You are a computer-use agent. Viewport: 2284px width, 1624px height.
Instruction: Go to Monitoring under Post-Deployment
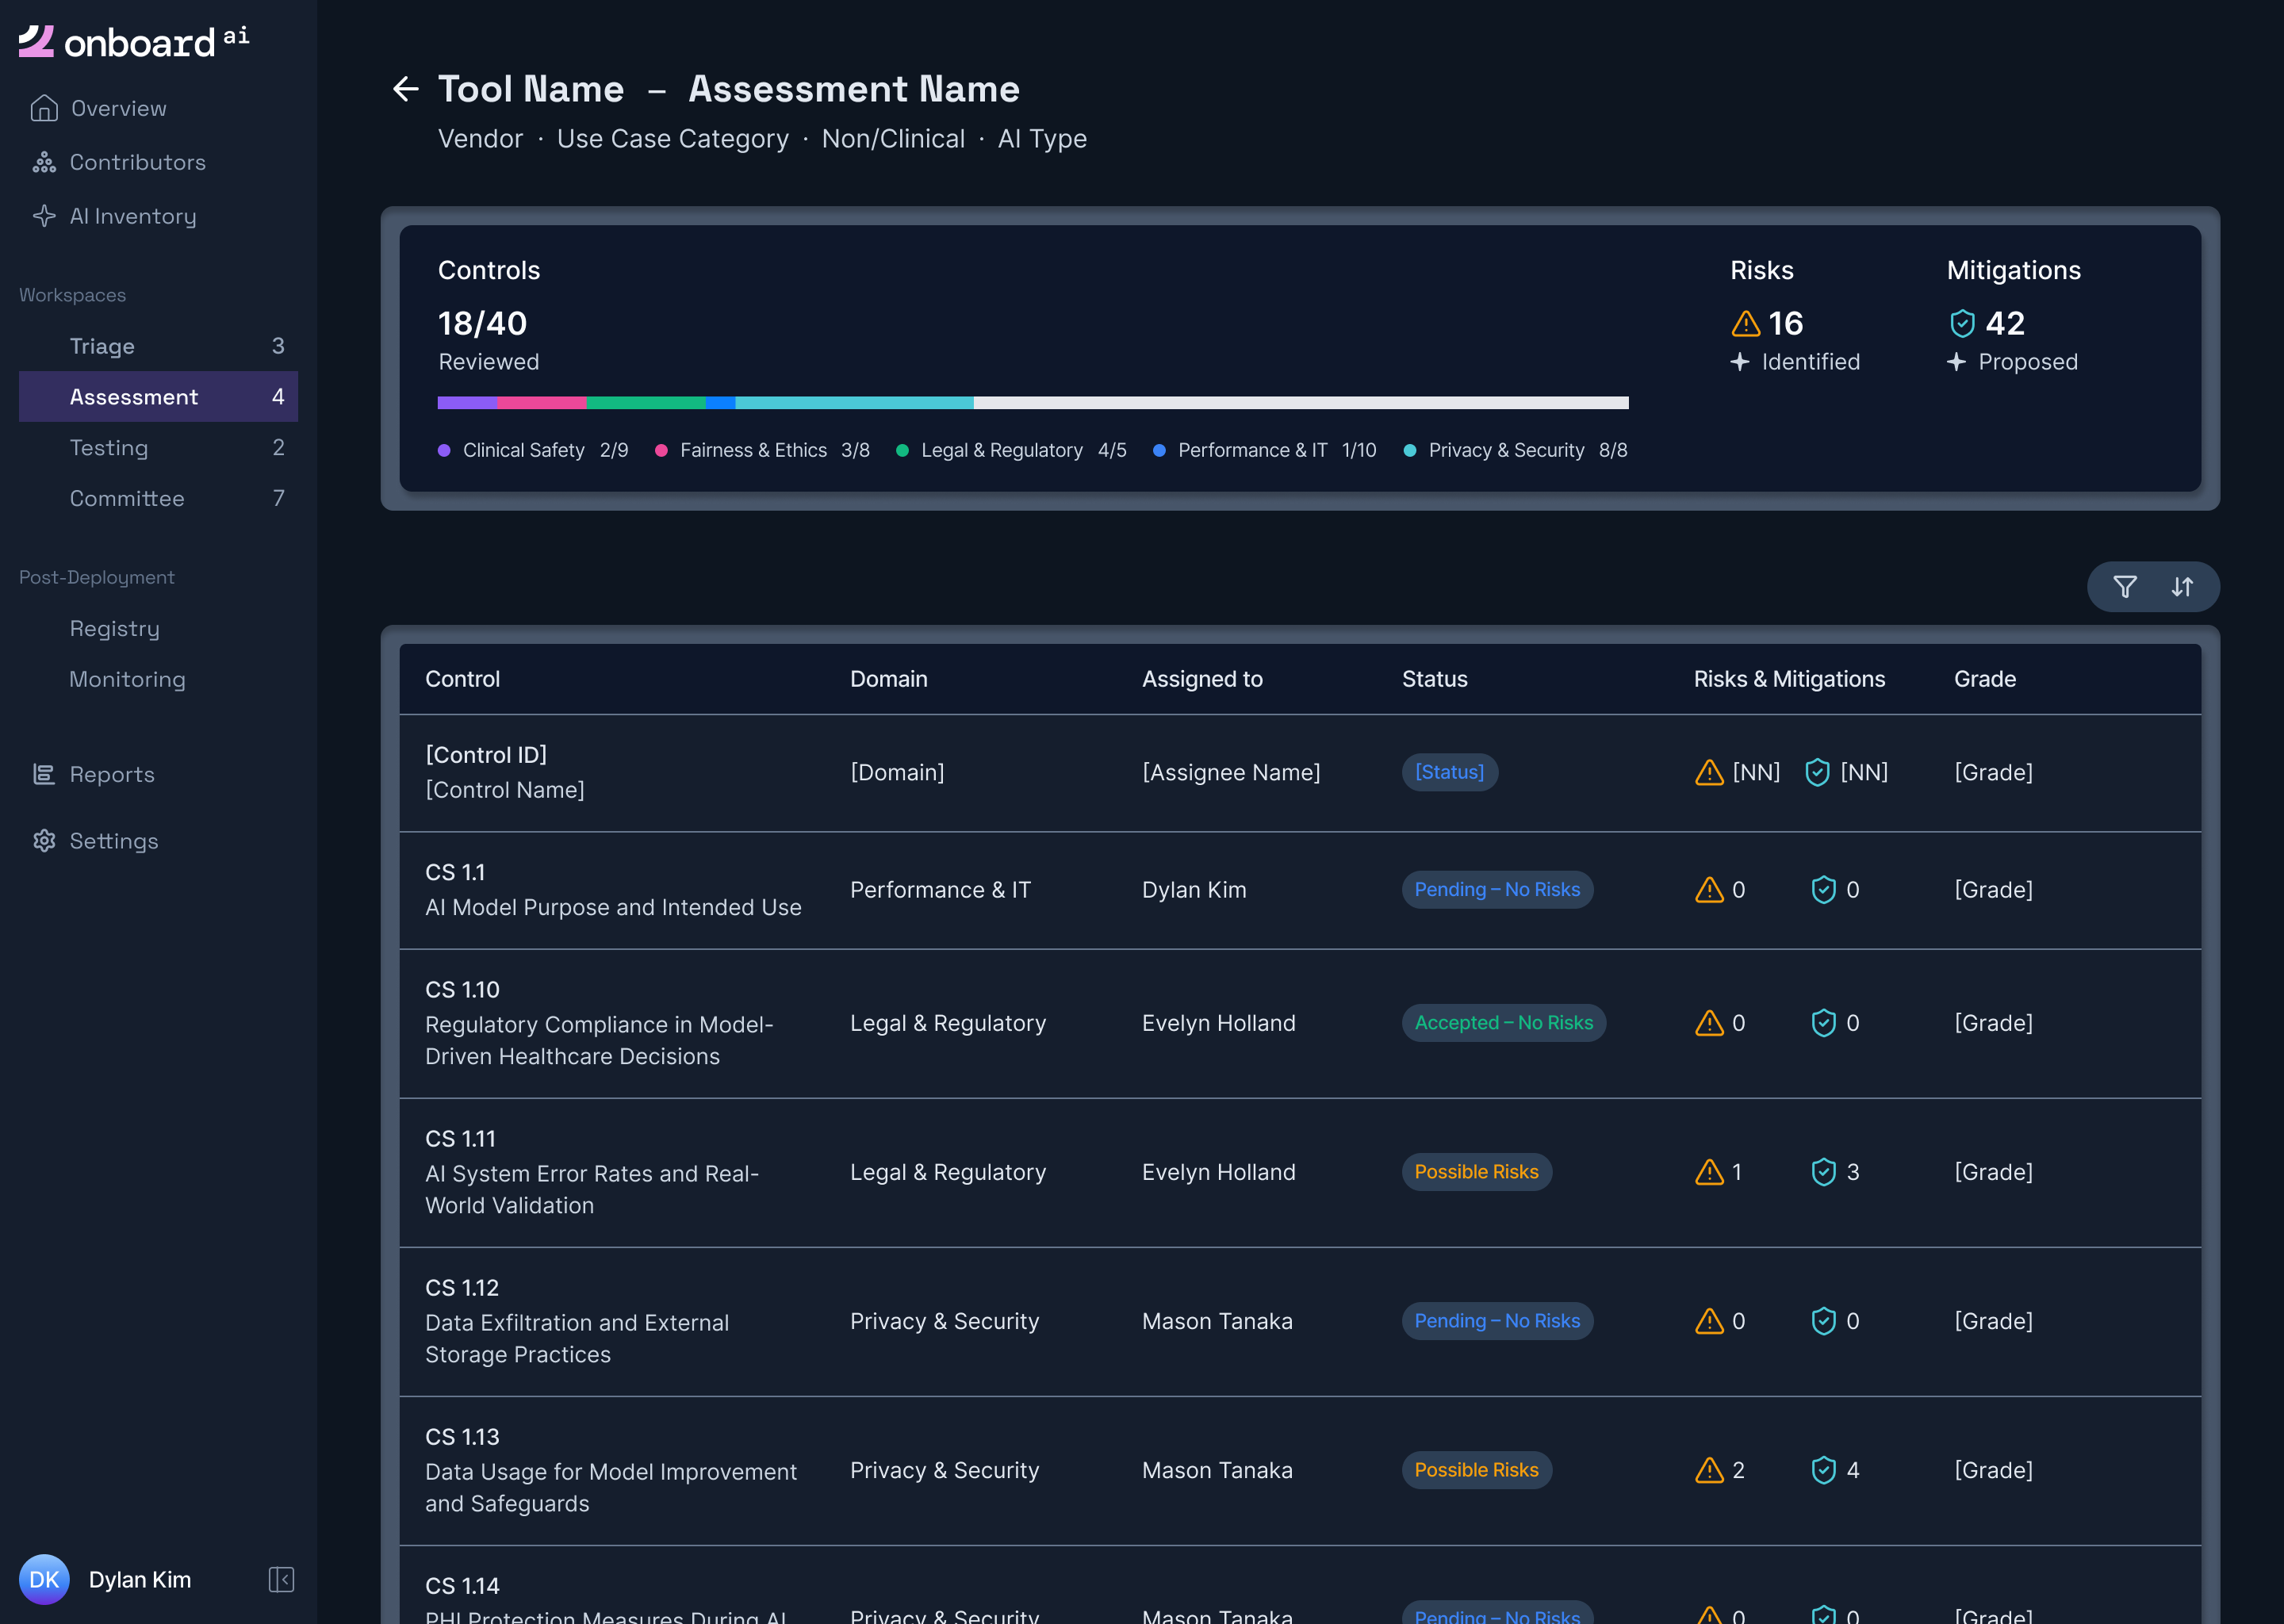[127, 680]
